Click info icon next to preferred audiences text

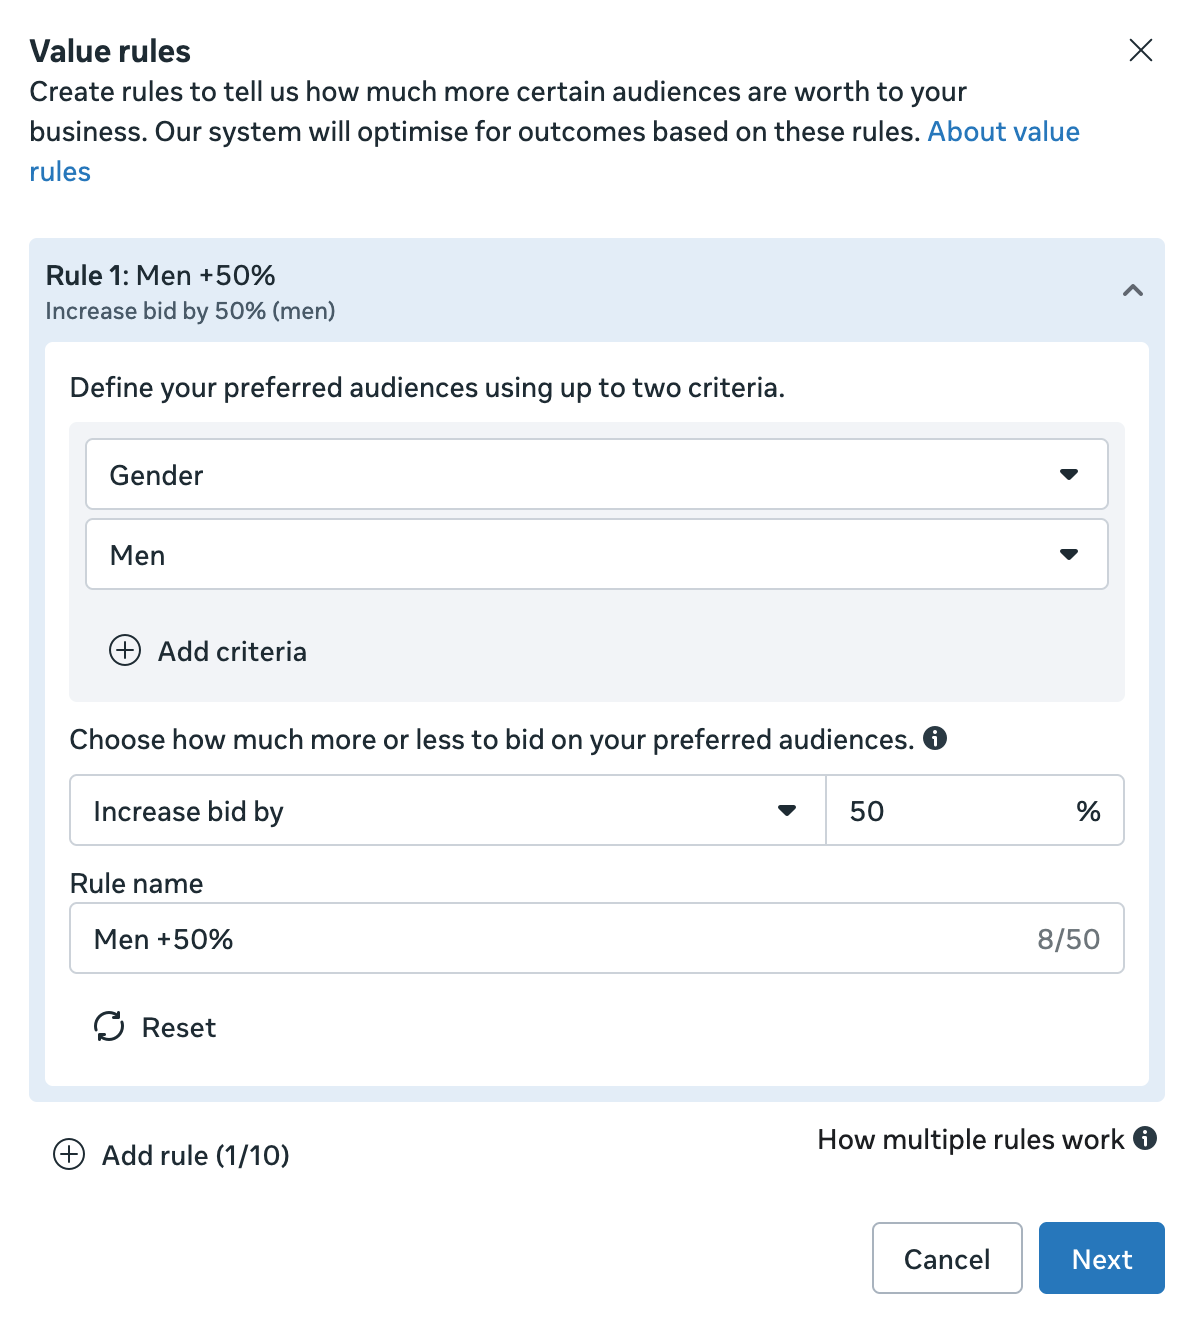coord(935,738)
